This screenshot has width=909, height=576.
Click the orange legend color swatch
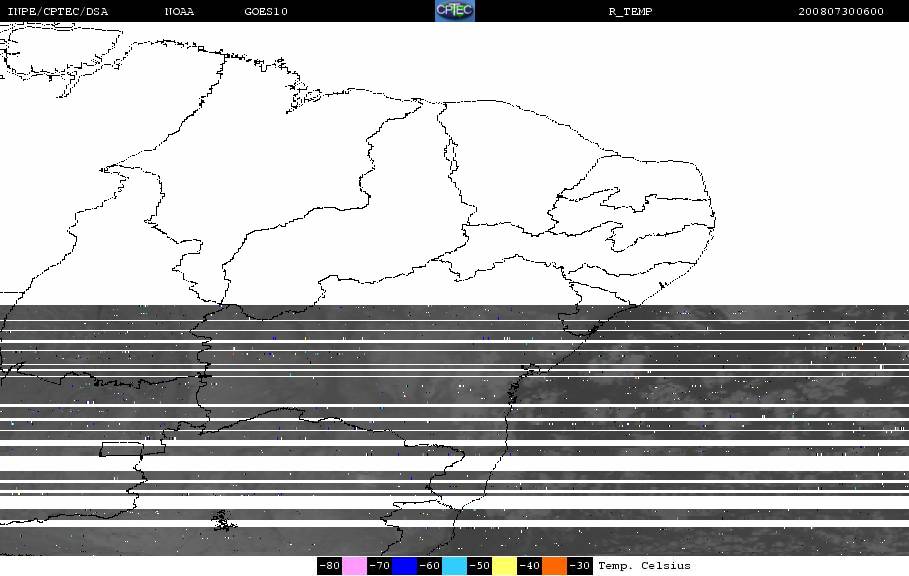coord(554,566)
